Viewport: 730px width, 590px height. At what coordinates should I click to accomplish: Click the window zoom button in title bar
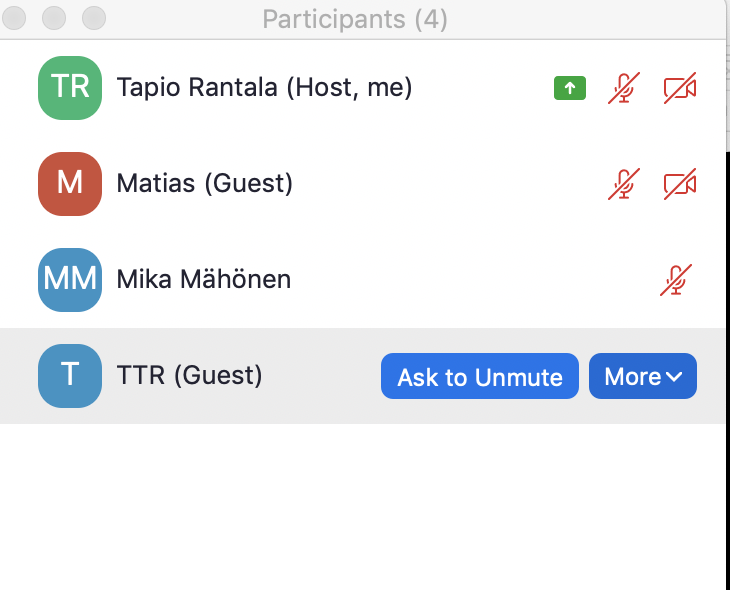(94, 18)
